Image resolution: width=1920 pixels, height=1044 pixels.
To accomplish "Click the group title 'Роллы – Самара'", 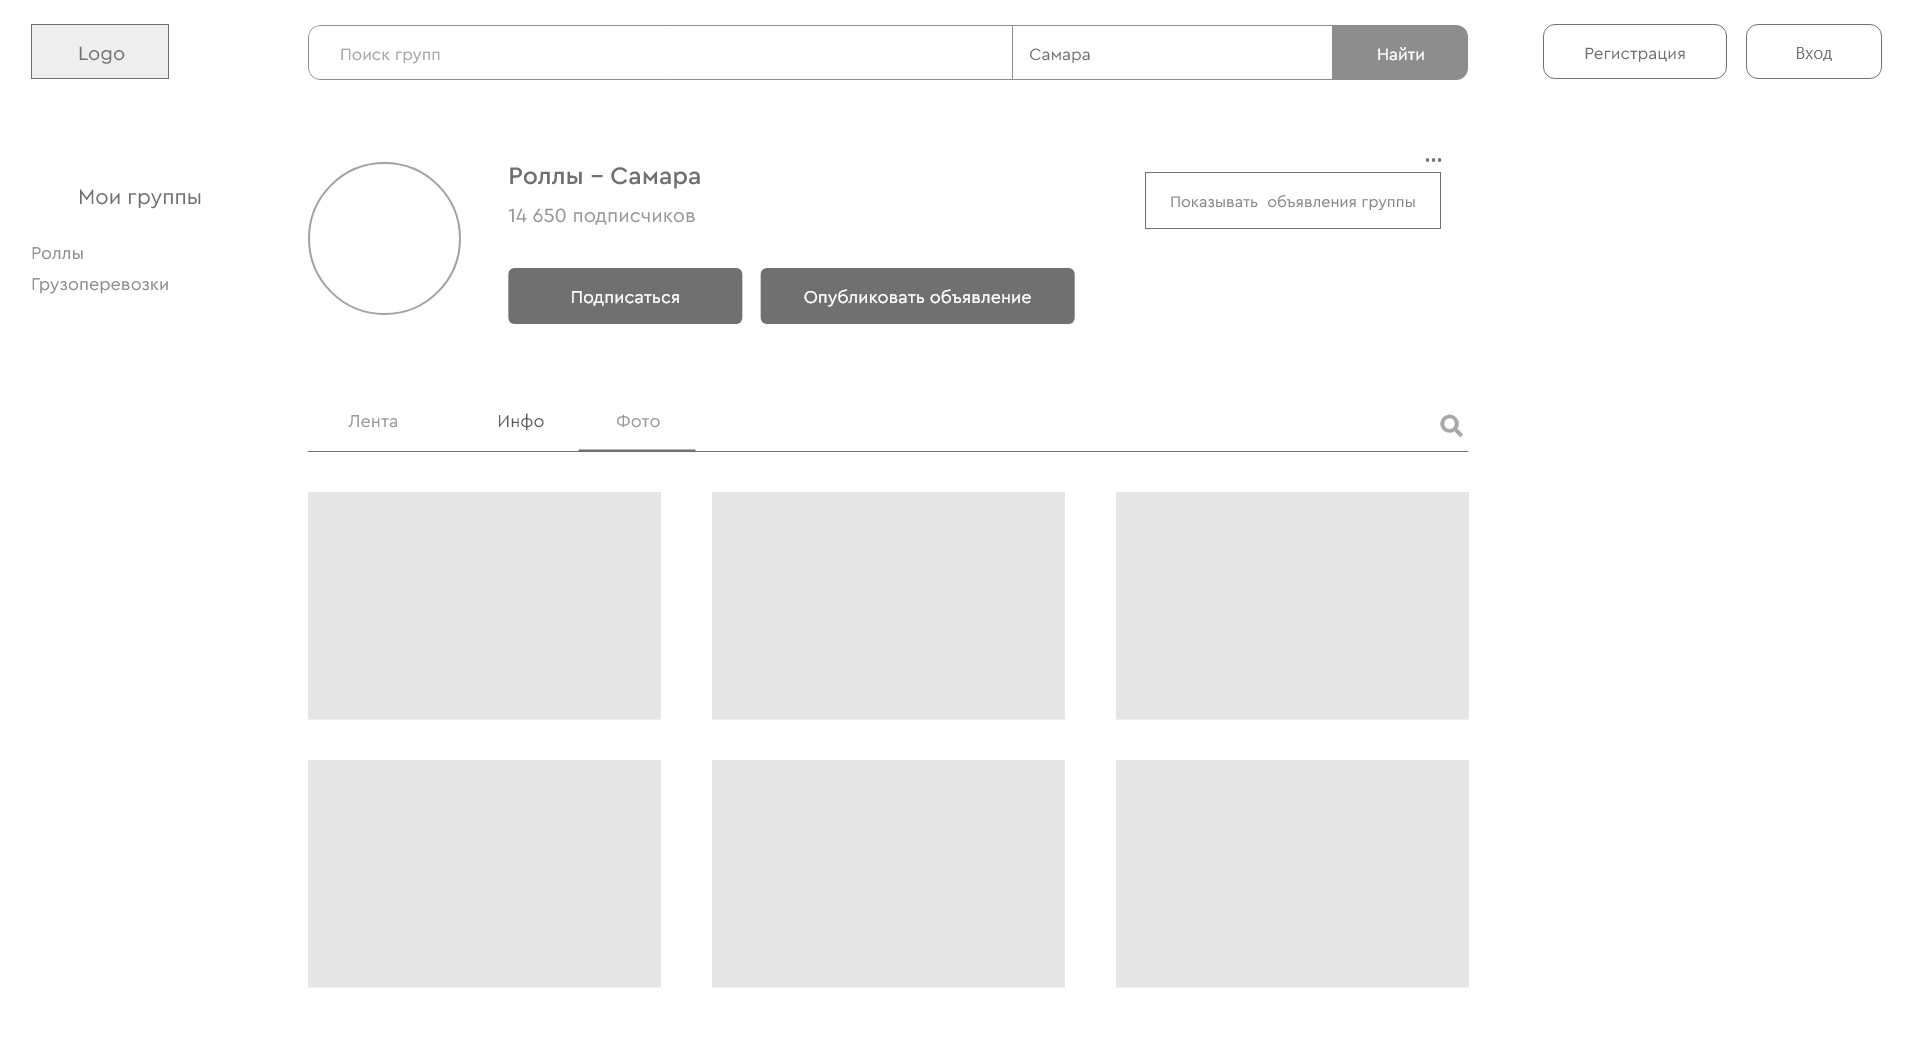I will (x=604, y=177).
